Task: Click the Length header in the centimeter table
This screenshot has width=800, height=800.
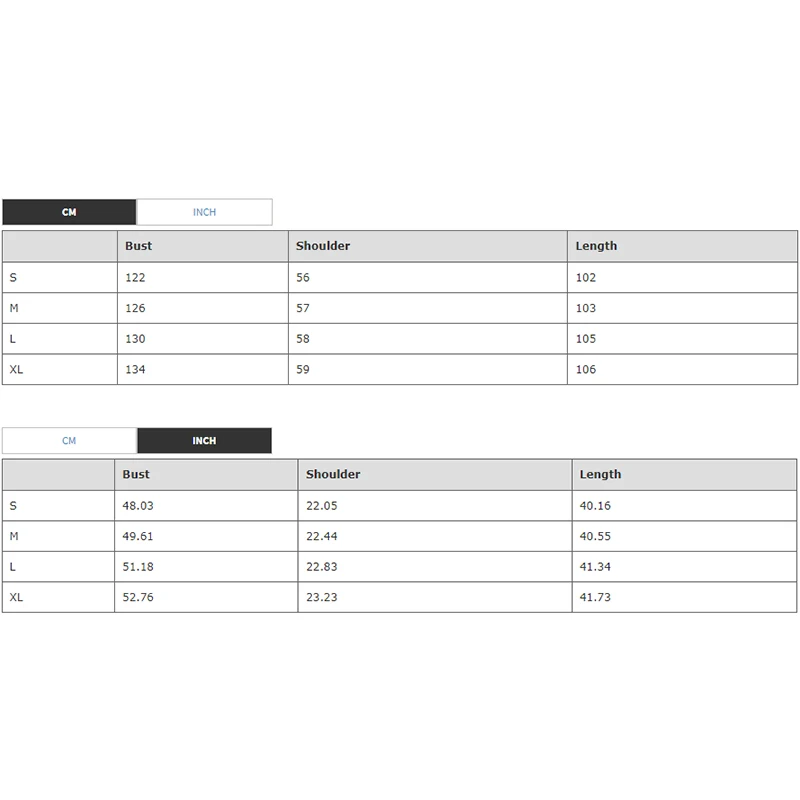Action: tap(596, 246)
